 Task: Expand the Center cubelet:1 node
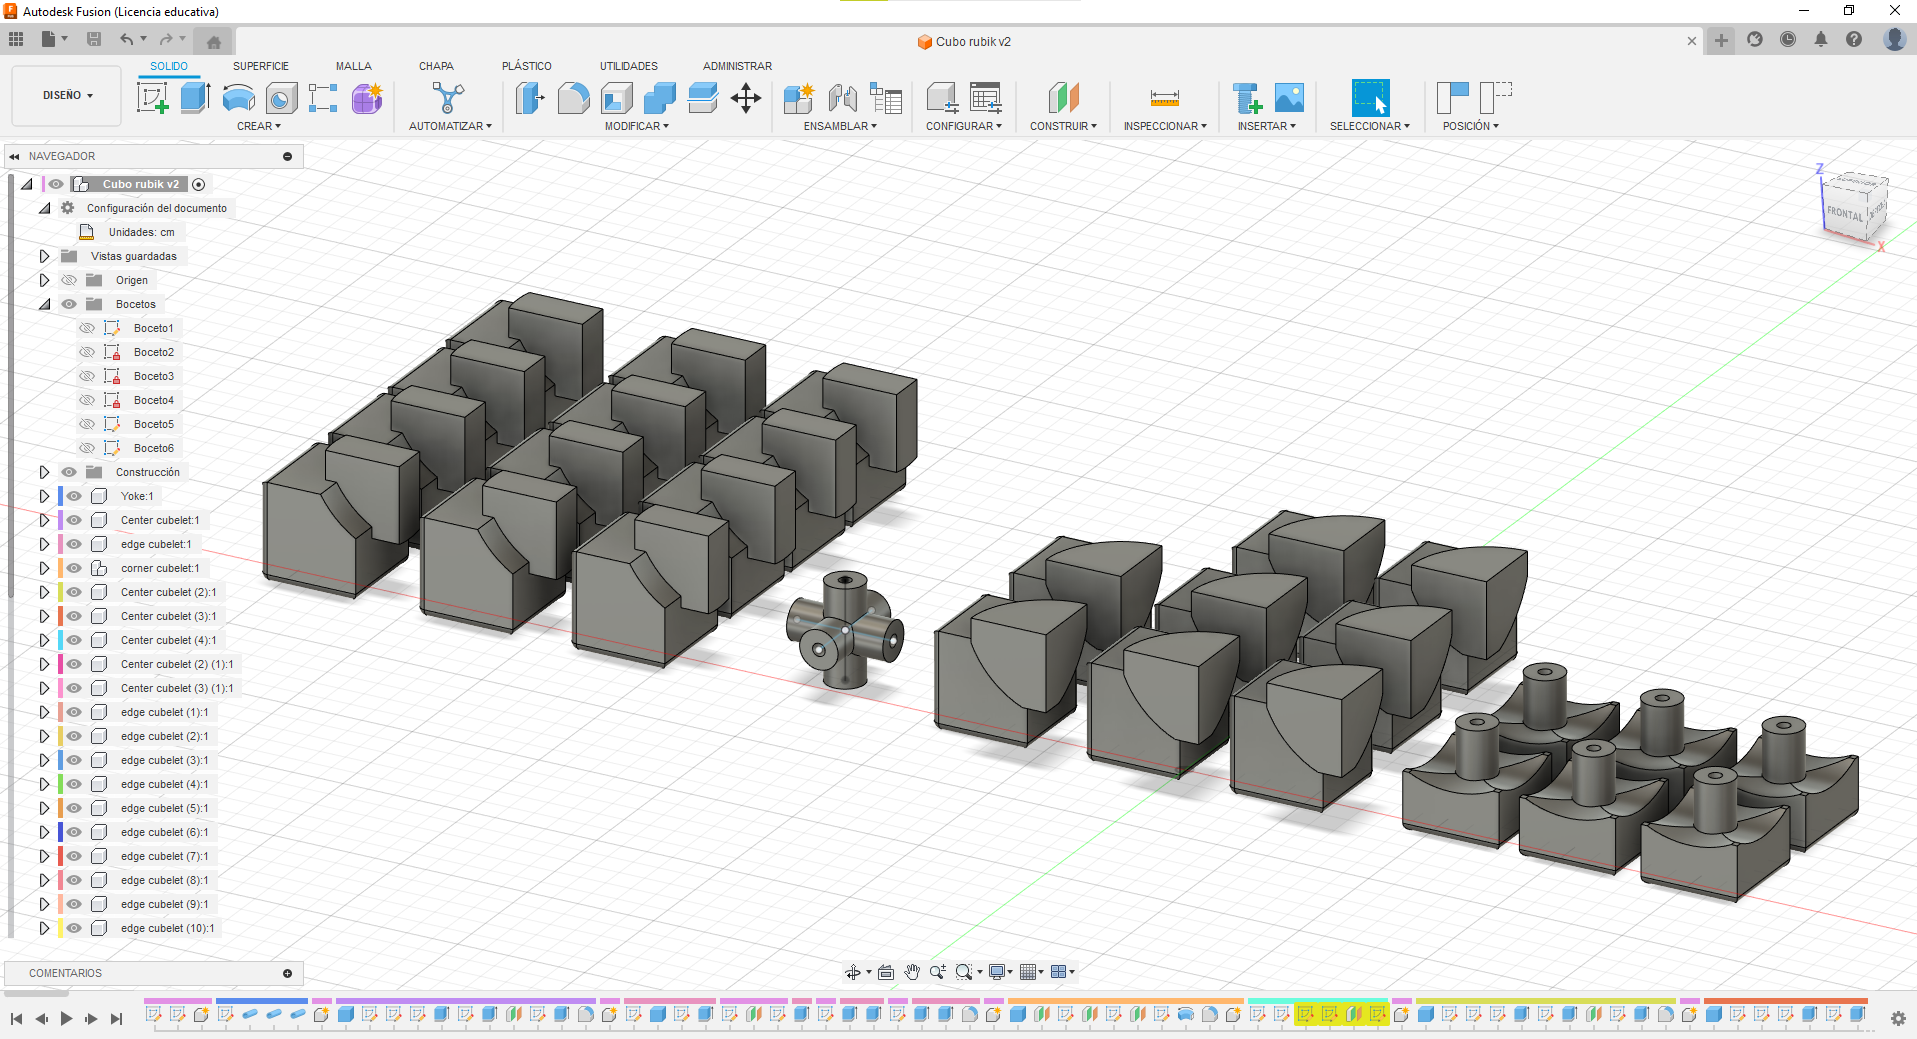pyautogui.click(x=44, y=520)
